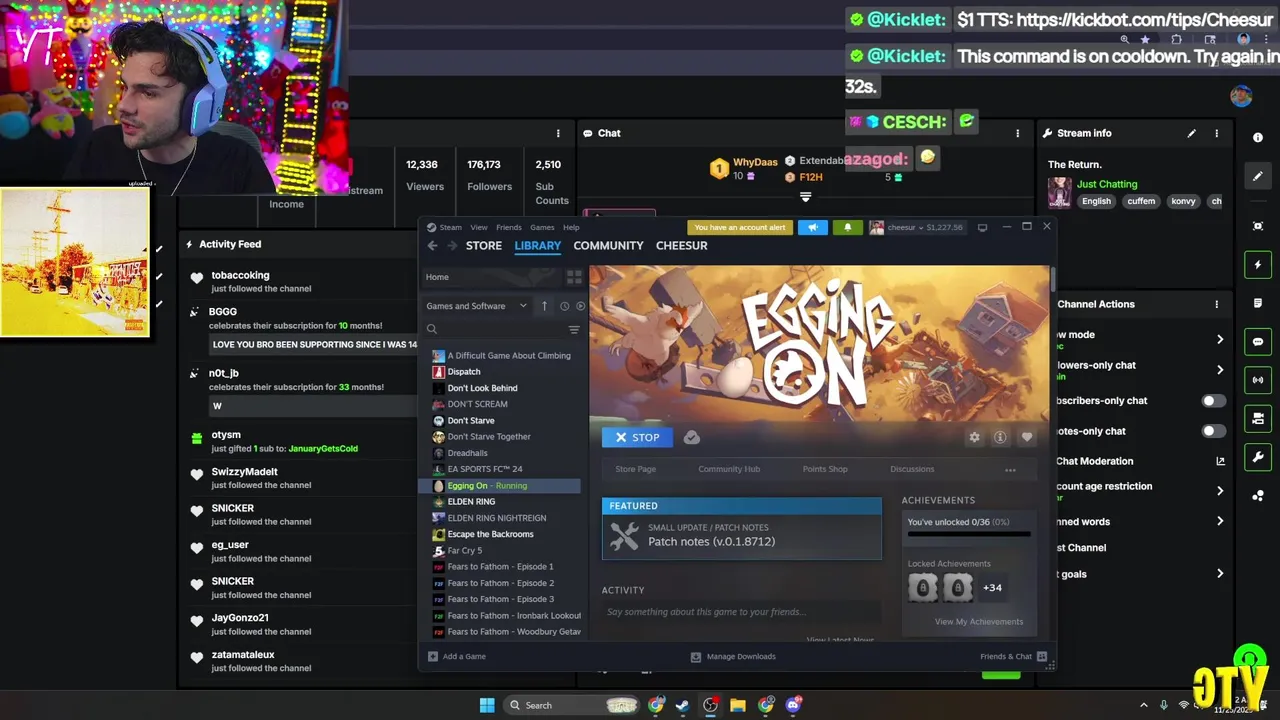Click the achievements progress bar
This screenshot has height=720, width=1280.
click(968, 534)
